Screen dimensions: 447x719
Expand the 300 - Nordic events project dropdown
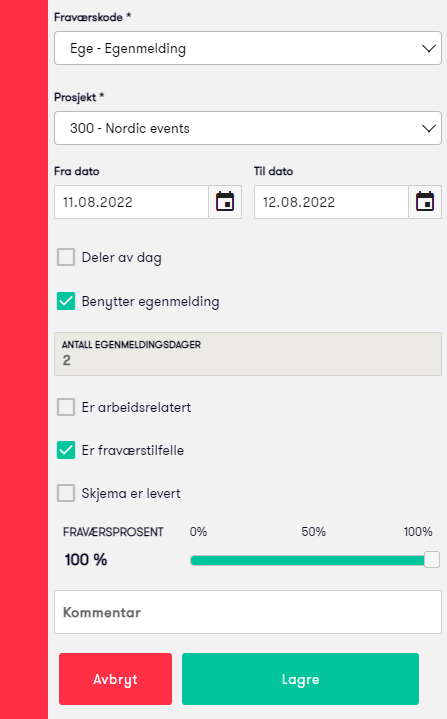[248, 128]
